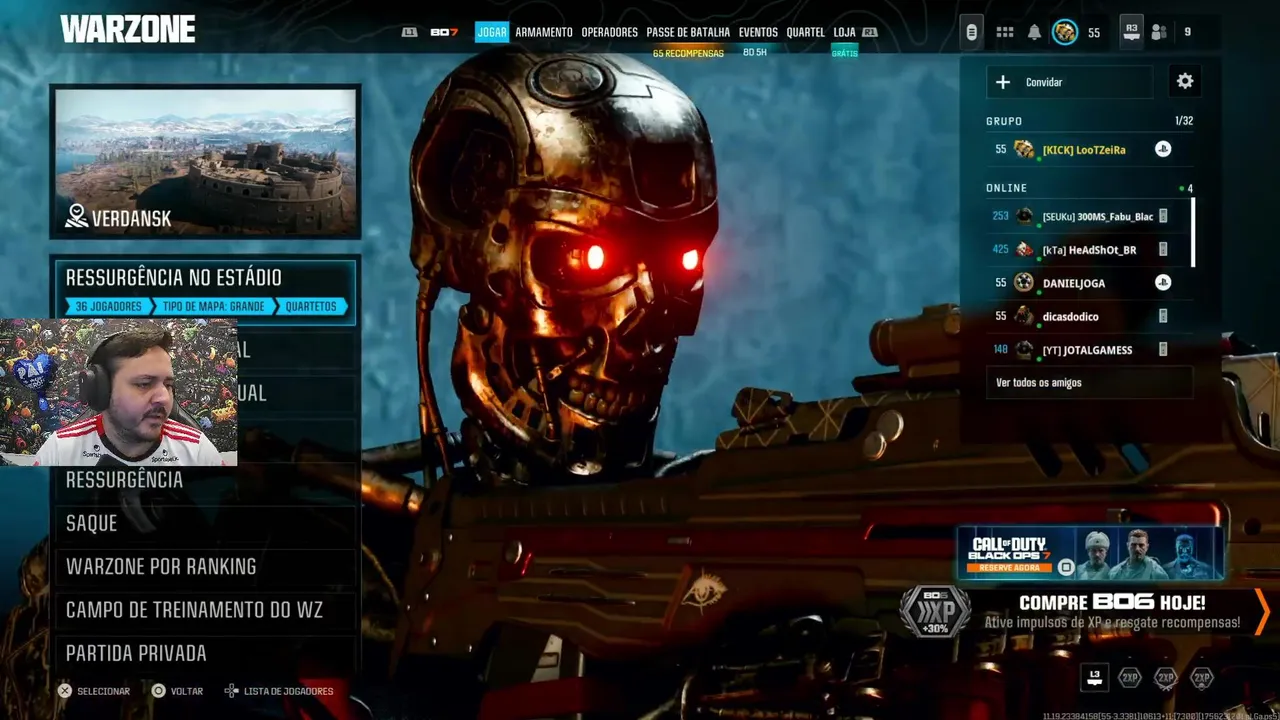Click the platform icon beside JOTALGAMESS
Viewport: 1280px width, 720px height.
point(1163,349)
